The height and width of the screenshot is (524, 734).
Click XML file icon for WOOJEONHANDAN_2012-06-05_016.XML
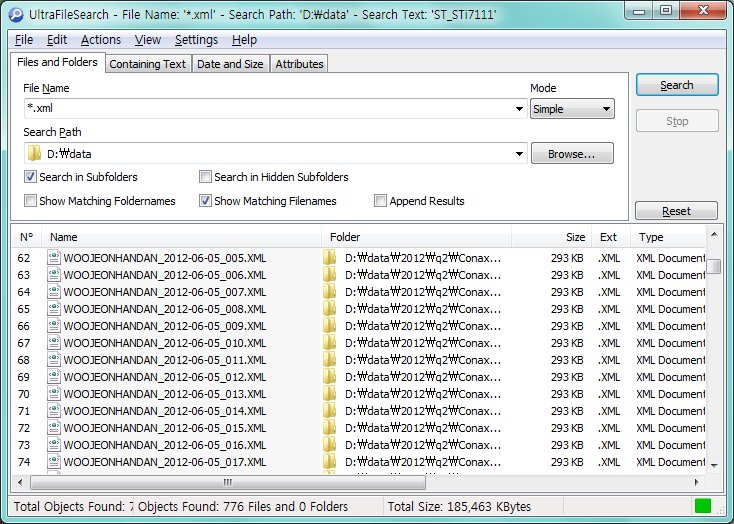click(x=54, y=445)
